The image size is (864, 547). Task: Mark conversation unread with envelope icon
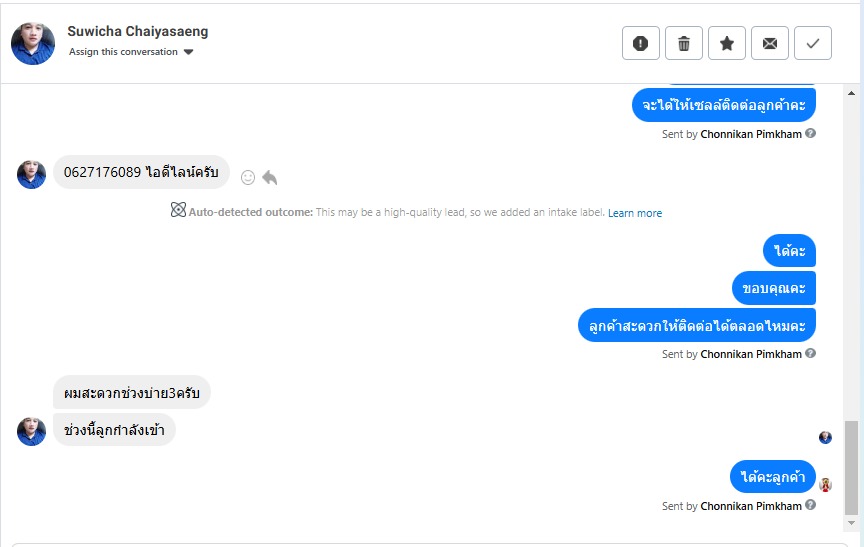click(x=770, y=43)
